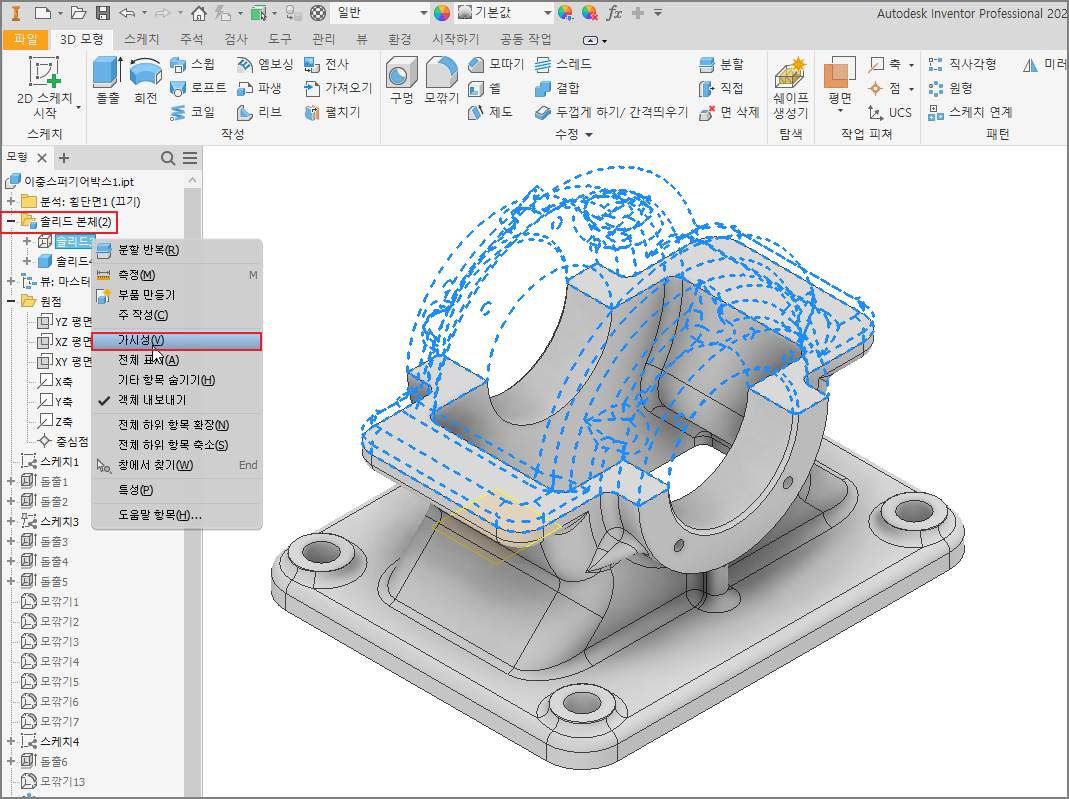Viewport: 1069px width, 799px height.
Task: Click the Direct edit (직접) tool
Action: point(722,88)
